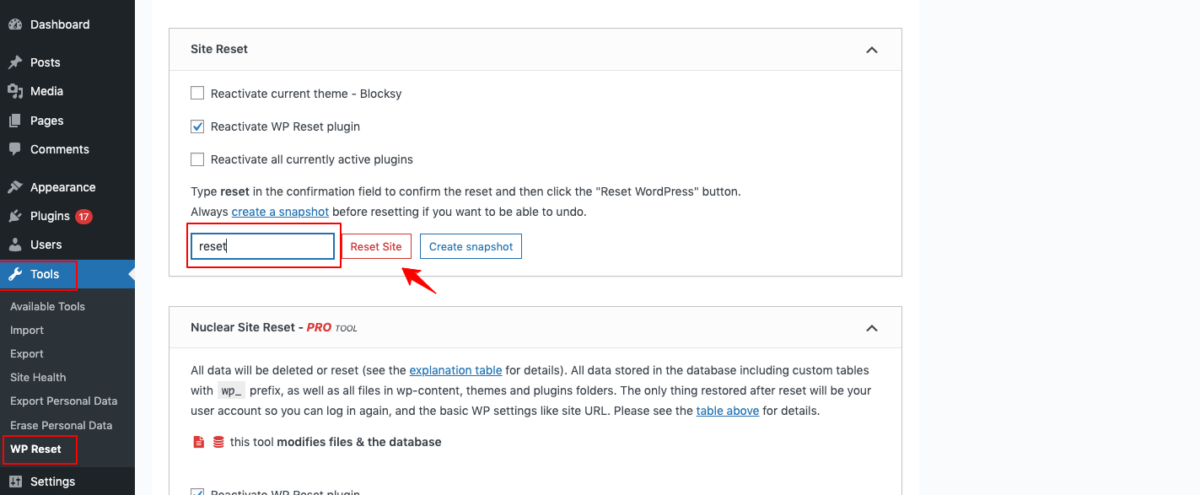Click the Posts pushpin icon
The width and height of the screenshot is (1200, 495).
[x=15, y=62]
